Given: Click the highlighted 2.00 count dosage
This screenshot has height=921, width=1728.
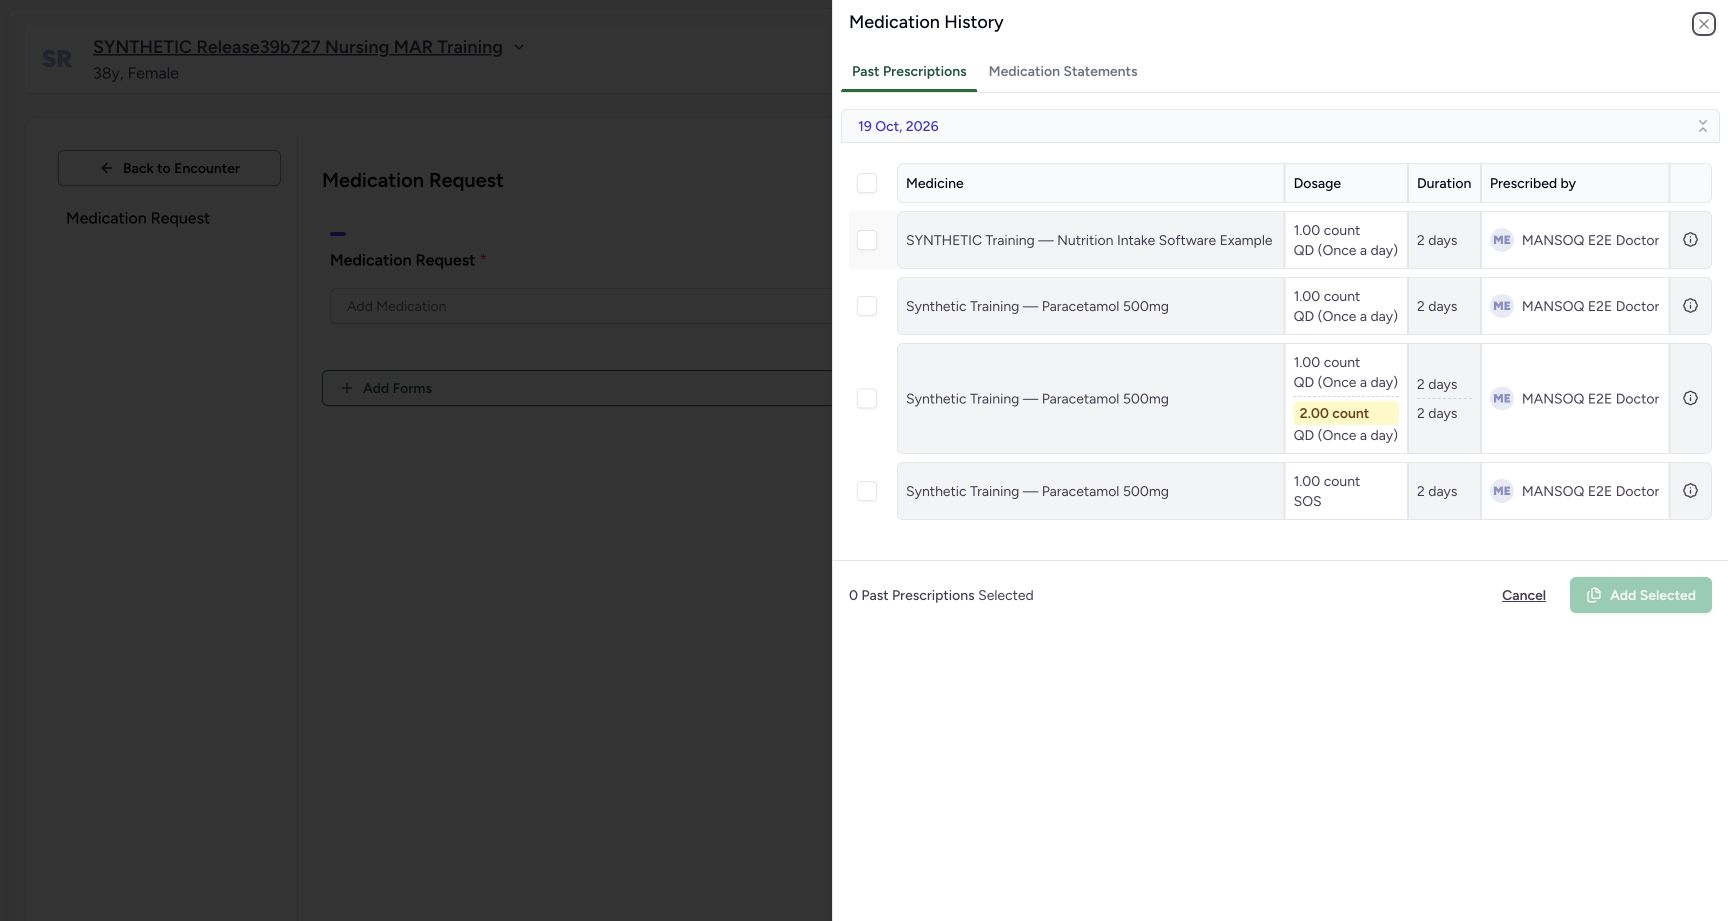Looking at the screenshot, I should pyautogui.click(x=1345, y=413).
